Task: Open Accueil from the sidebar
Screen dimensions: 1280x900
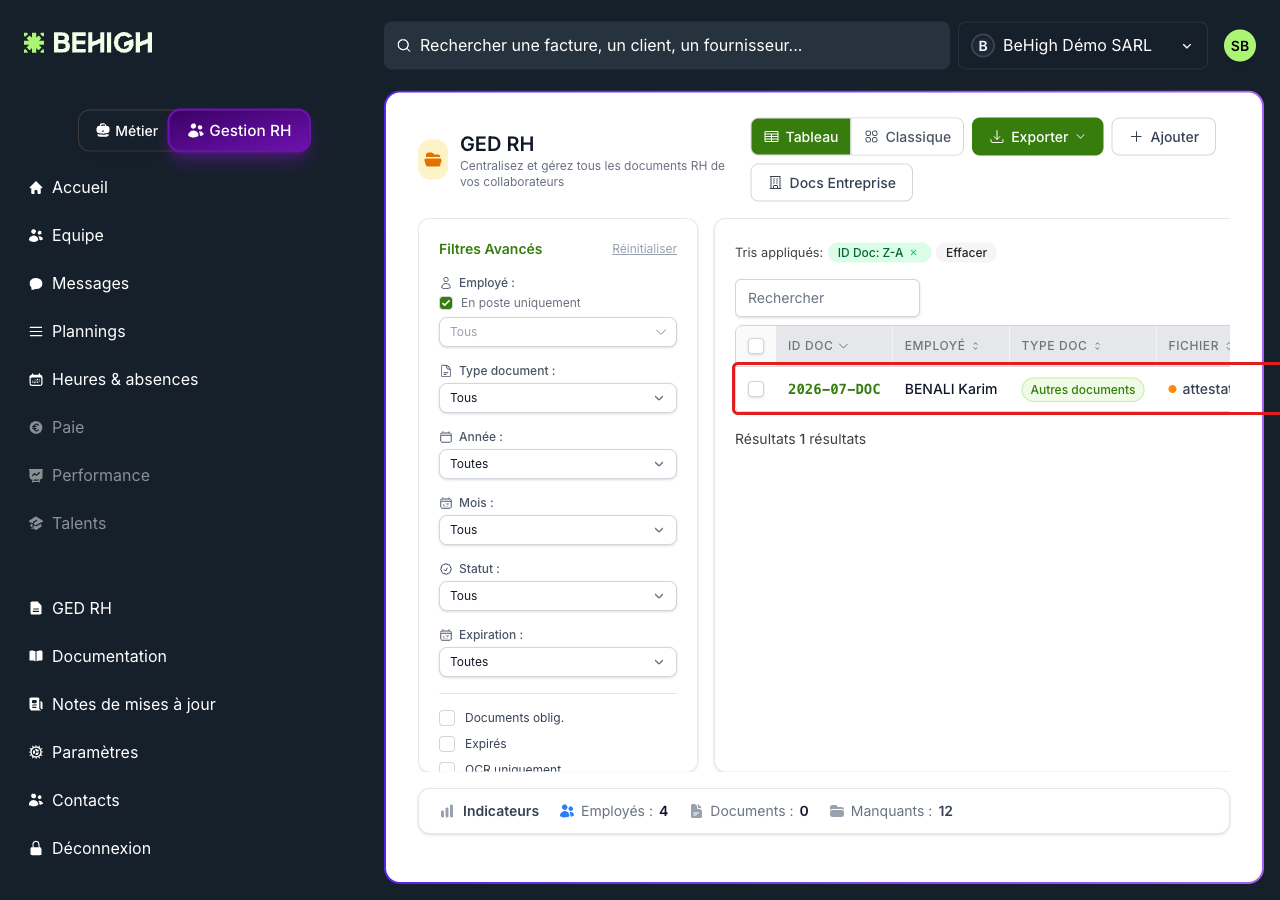Action: pos(68,187)
